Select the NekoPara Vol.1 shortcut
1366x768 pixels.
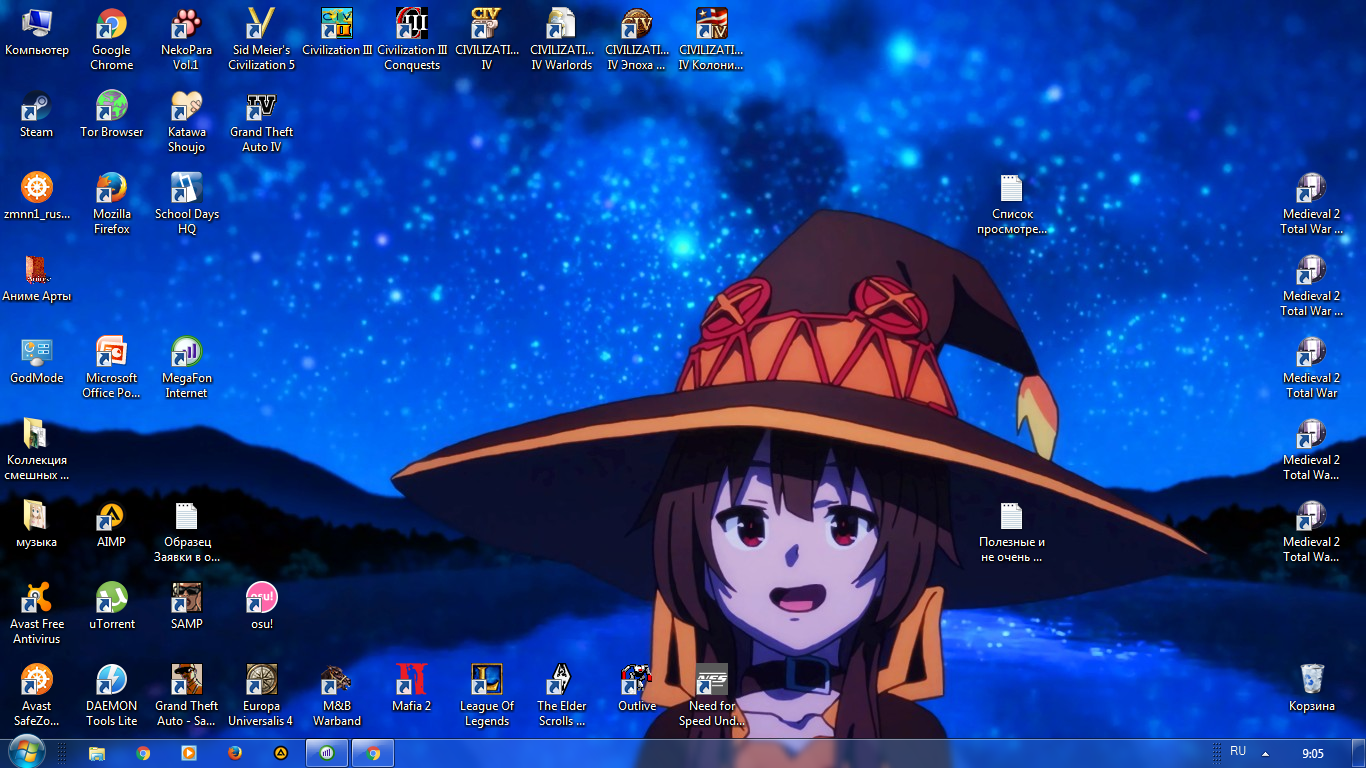[x=186, y=40]
